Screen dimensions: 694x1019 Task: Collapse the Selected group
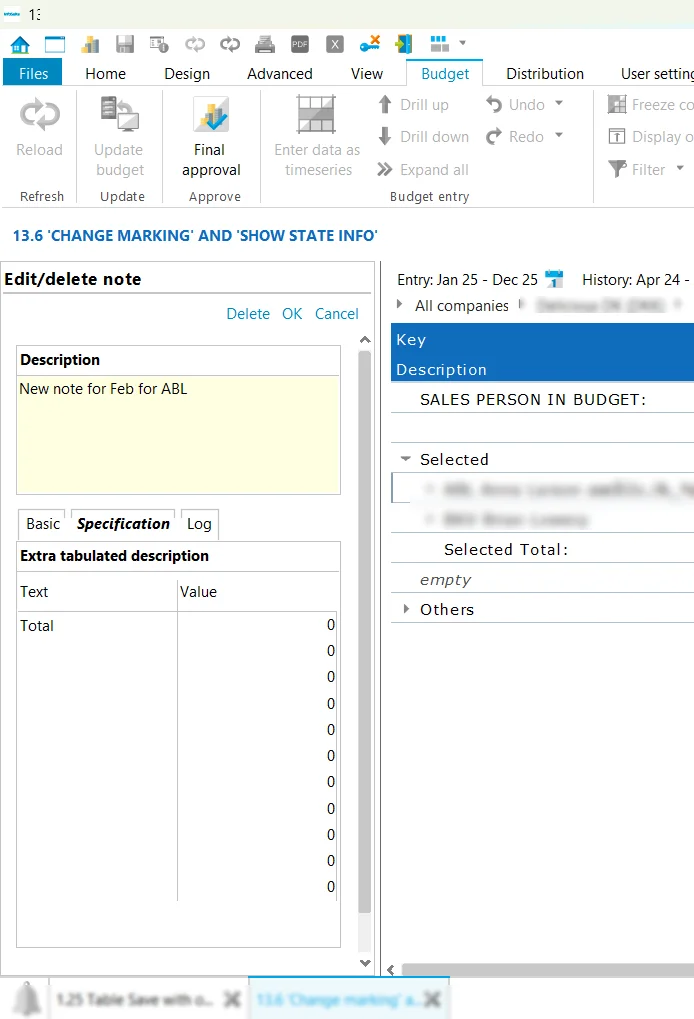[x=405, y=459]
